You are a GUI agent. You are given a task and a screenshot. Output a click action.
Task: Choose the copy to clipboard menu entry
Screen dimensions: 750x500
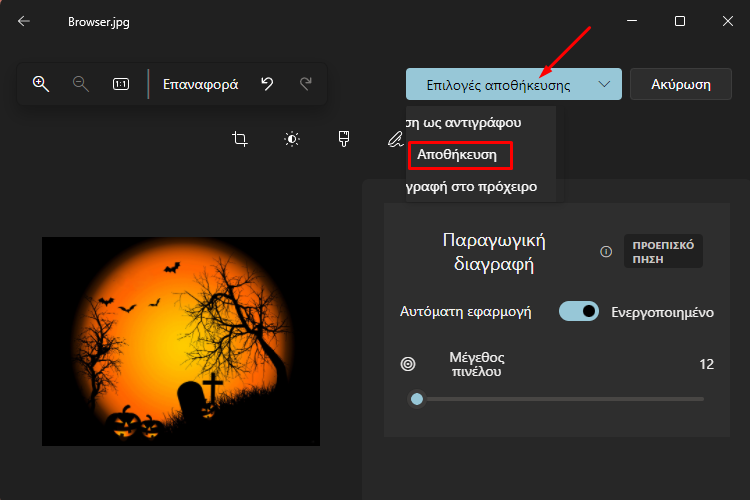pos(480,187)
